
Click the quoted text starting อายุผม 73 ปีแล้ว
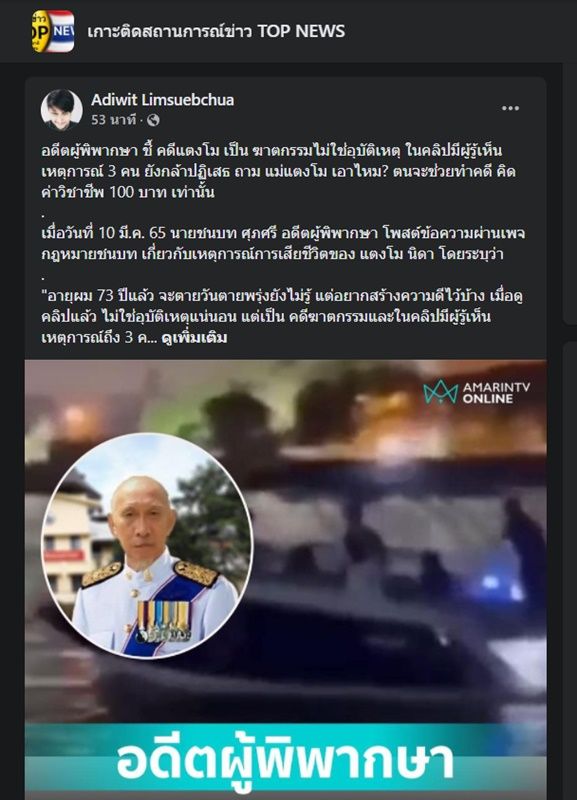(282, 316)
